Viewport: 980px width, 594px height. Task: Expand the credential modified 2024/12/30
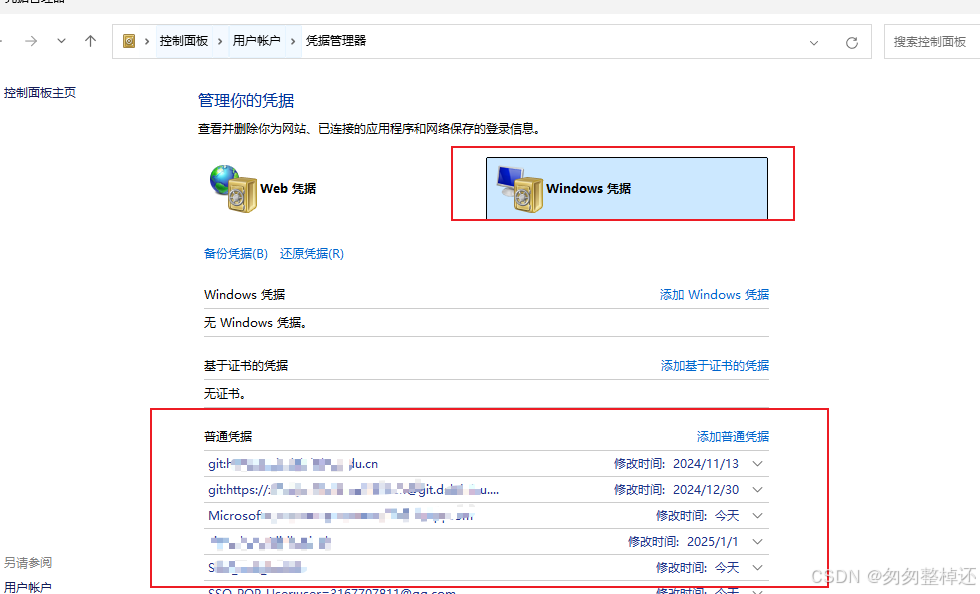(x=758, y=490)
